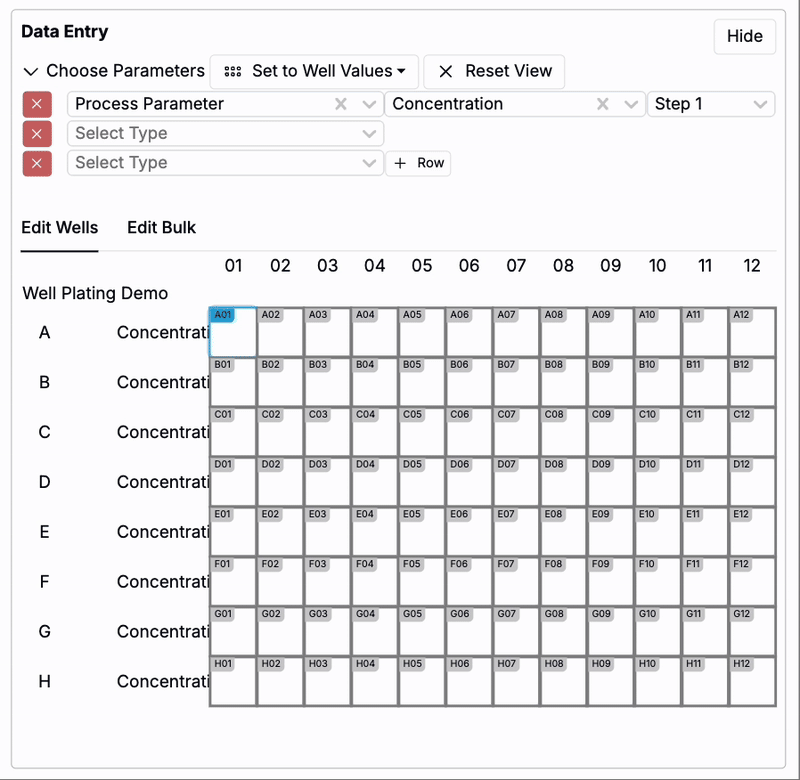Clear the Concentration selection
This screenshot has width=800, height=780.
(x=603, y=104)
